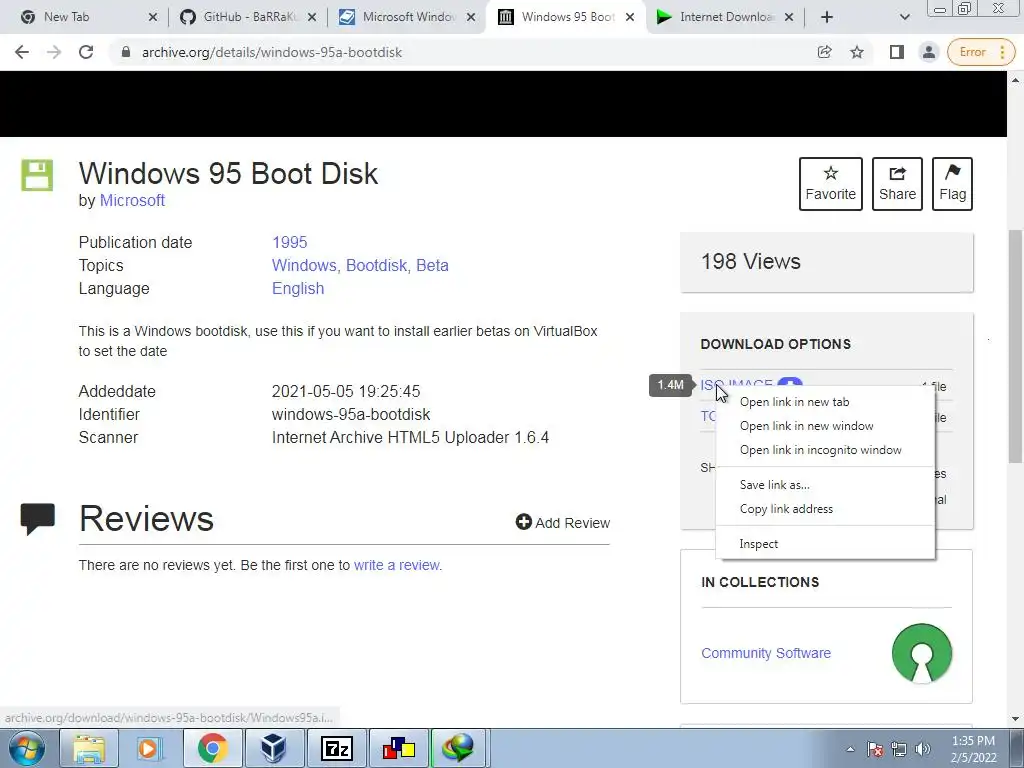Viewport: 1024px width, 768px height.
Task: Click the volume speaker tray icon
Action: [x=922, y=750]
